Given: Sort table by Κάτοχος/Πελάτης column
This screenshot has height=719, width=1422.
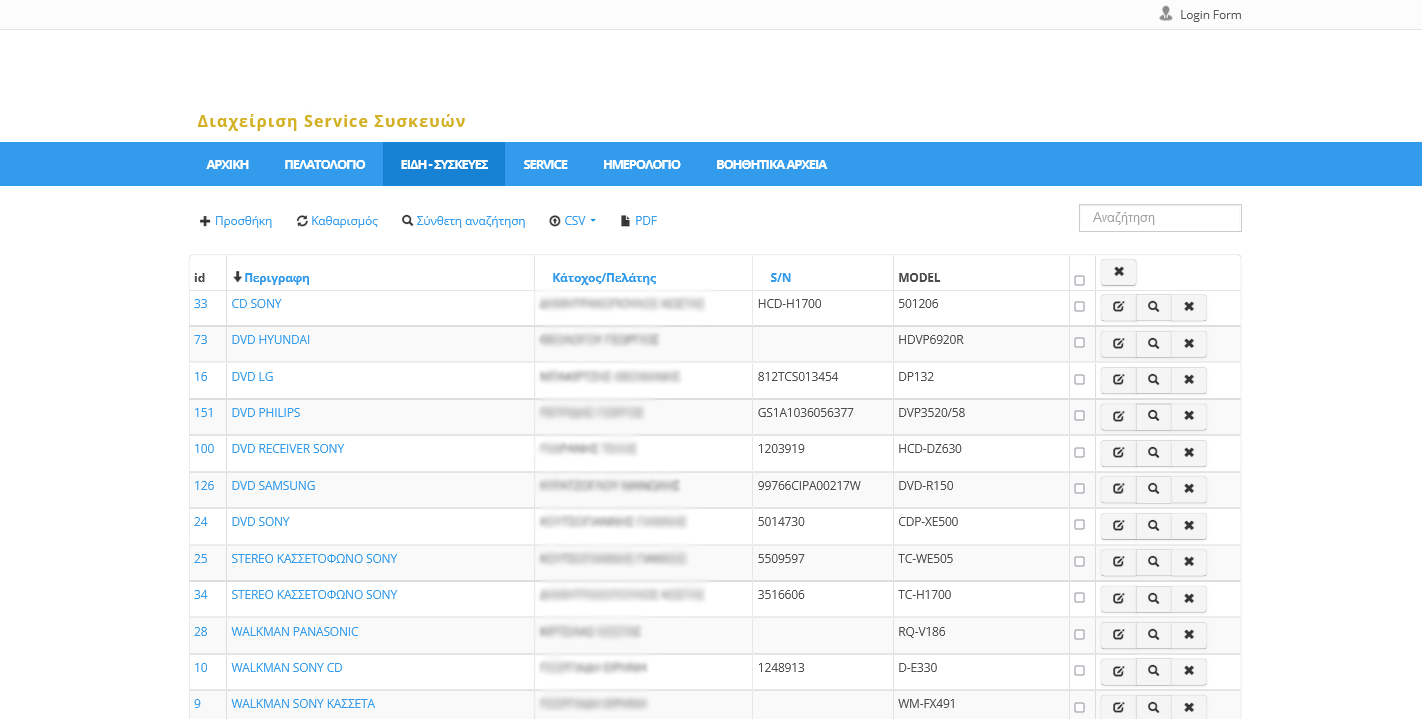Looking at the screenshot, I should [x=604, y=278].
